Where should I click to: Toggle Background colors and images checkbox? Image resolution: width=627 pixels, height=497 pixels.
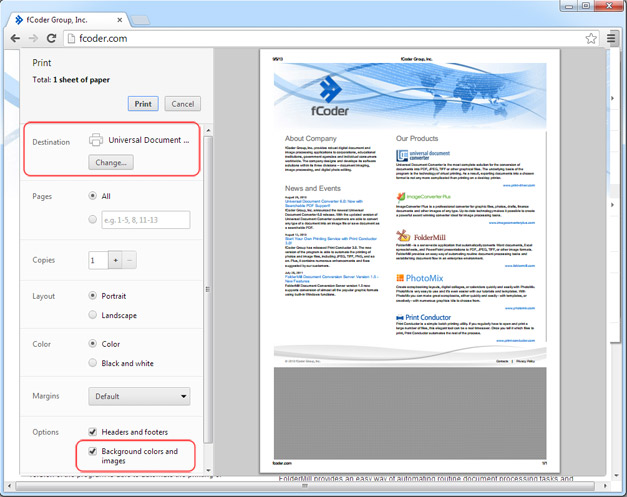click(92, 451)
